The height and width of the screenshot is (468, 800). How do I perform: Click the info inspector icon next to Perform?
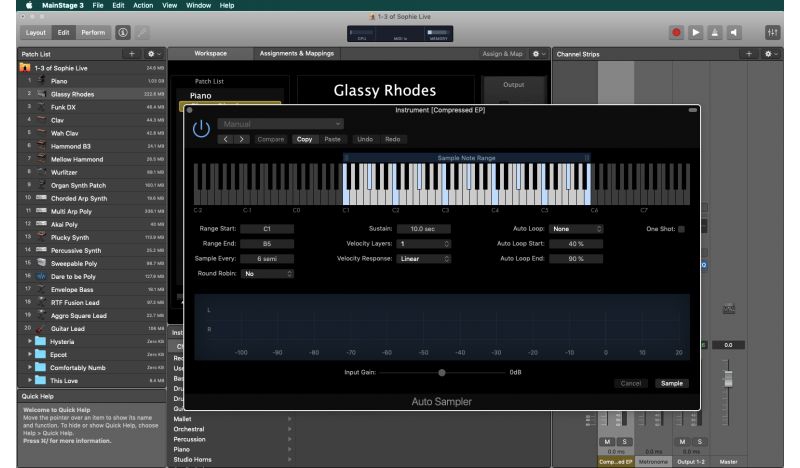pos(123,33)
